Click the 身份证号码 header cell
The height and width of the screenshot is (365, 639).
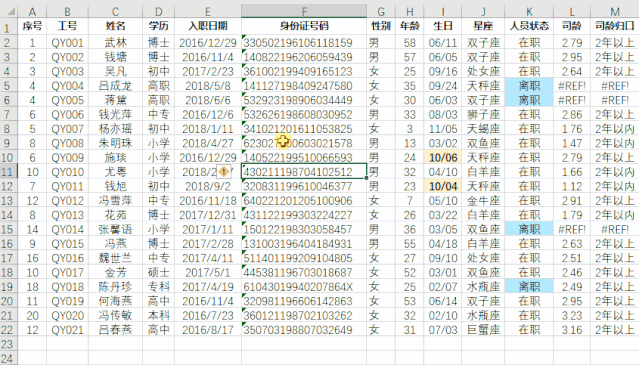click(304, 26)
